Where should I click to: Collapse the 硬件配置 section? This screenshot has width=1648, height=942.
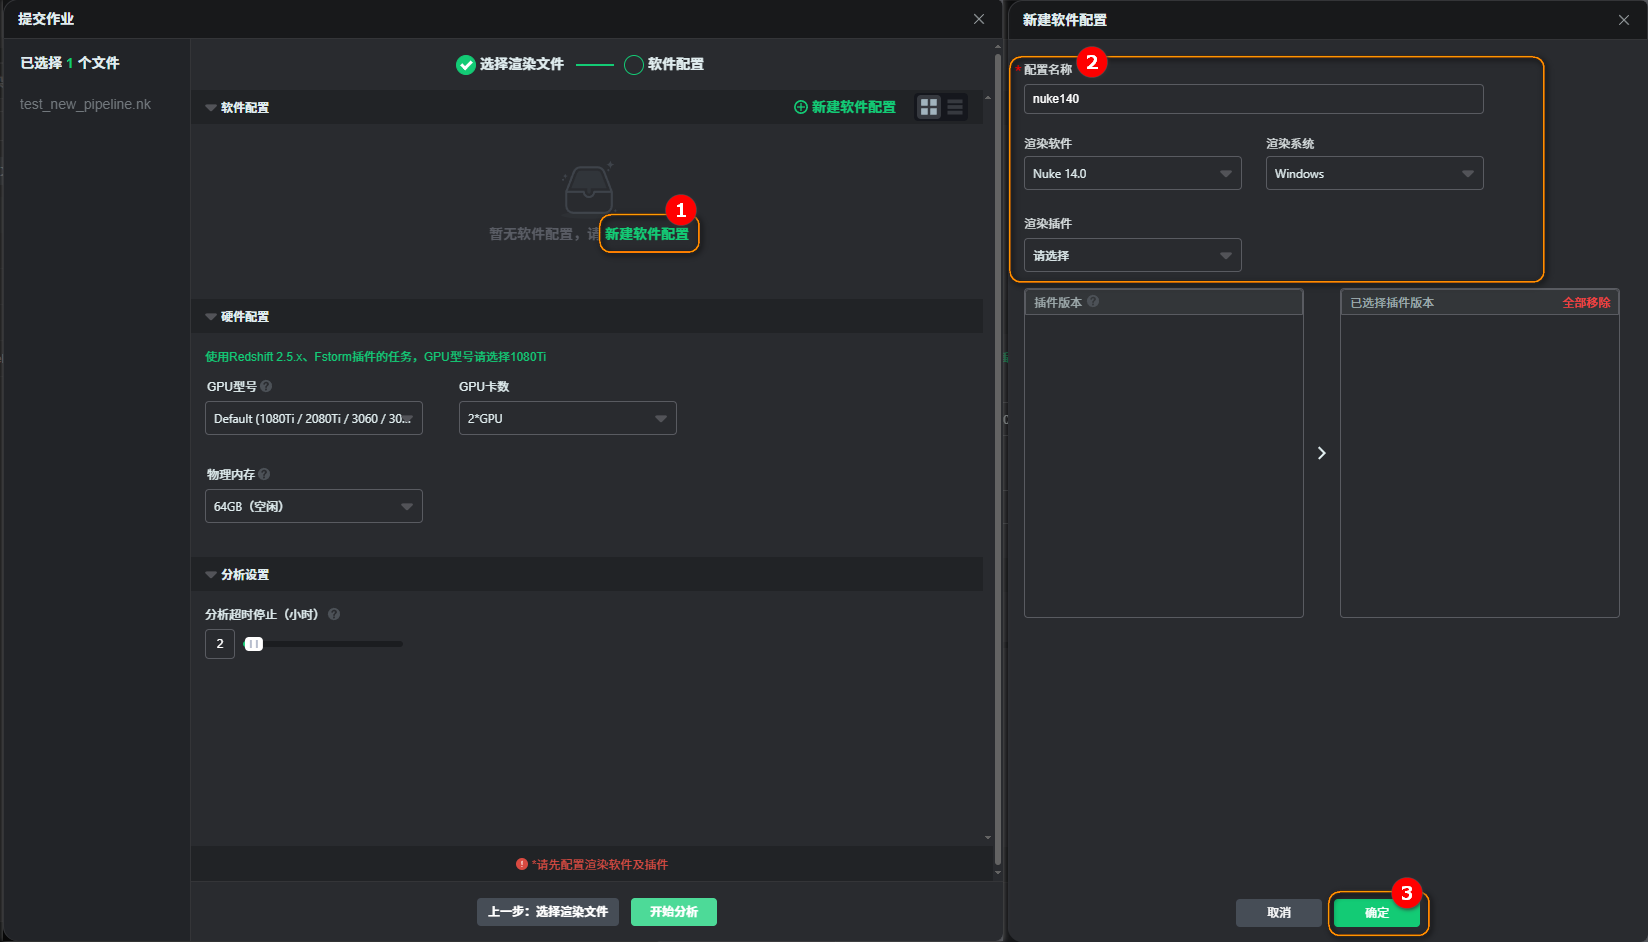click(211, 316)
